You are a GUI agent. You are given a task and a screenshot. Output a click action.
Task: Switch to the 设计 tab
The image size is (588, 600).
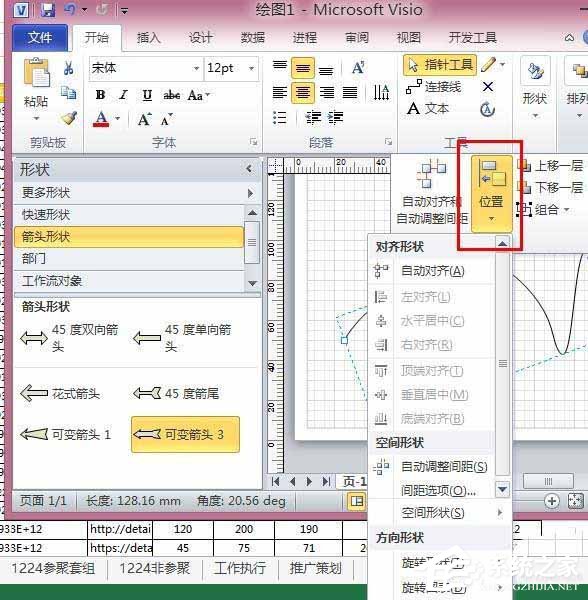(x=200, y=38)
